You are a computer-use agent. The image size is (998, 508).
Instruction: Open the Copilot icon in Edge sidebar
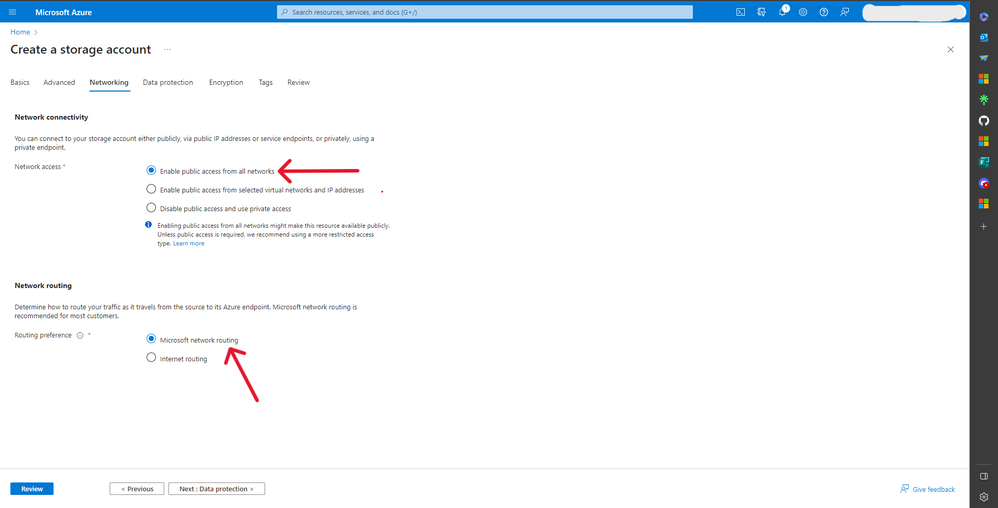tap(983, 17)
